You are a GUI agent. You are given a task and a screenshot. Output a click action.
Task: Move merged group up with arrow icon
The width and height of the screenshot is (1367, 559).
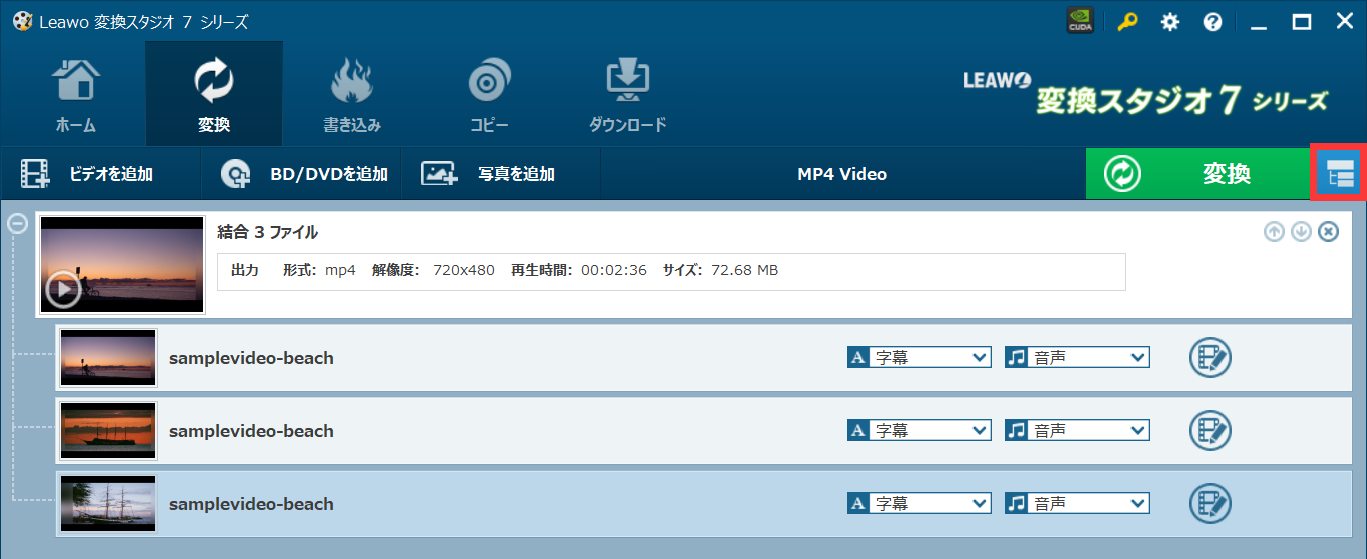click(x=1274, y=232)
